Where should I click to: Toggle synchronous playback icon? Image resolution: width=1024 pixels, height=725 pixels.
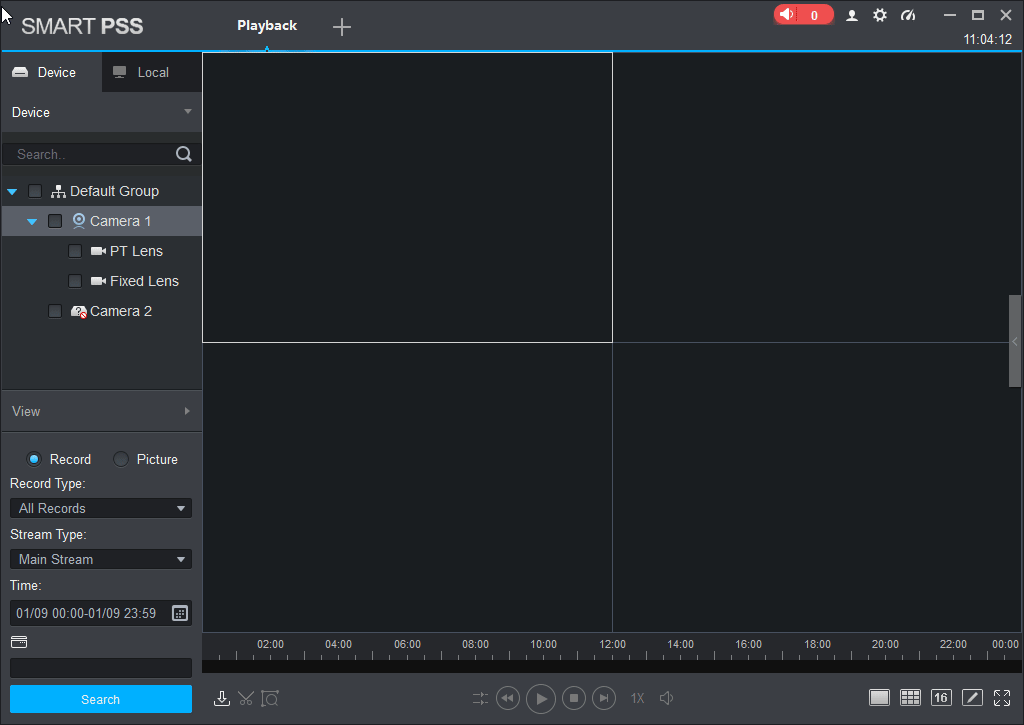click(480, 699)
